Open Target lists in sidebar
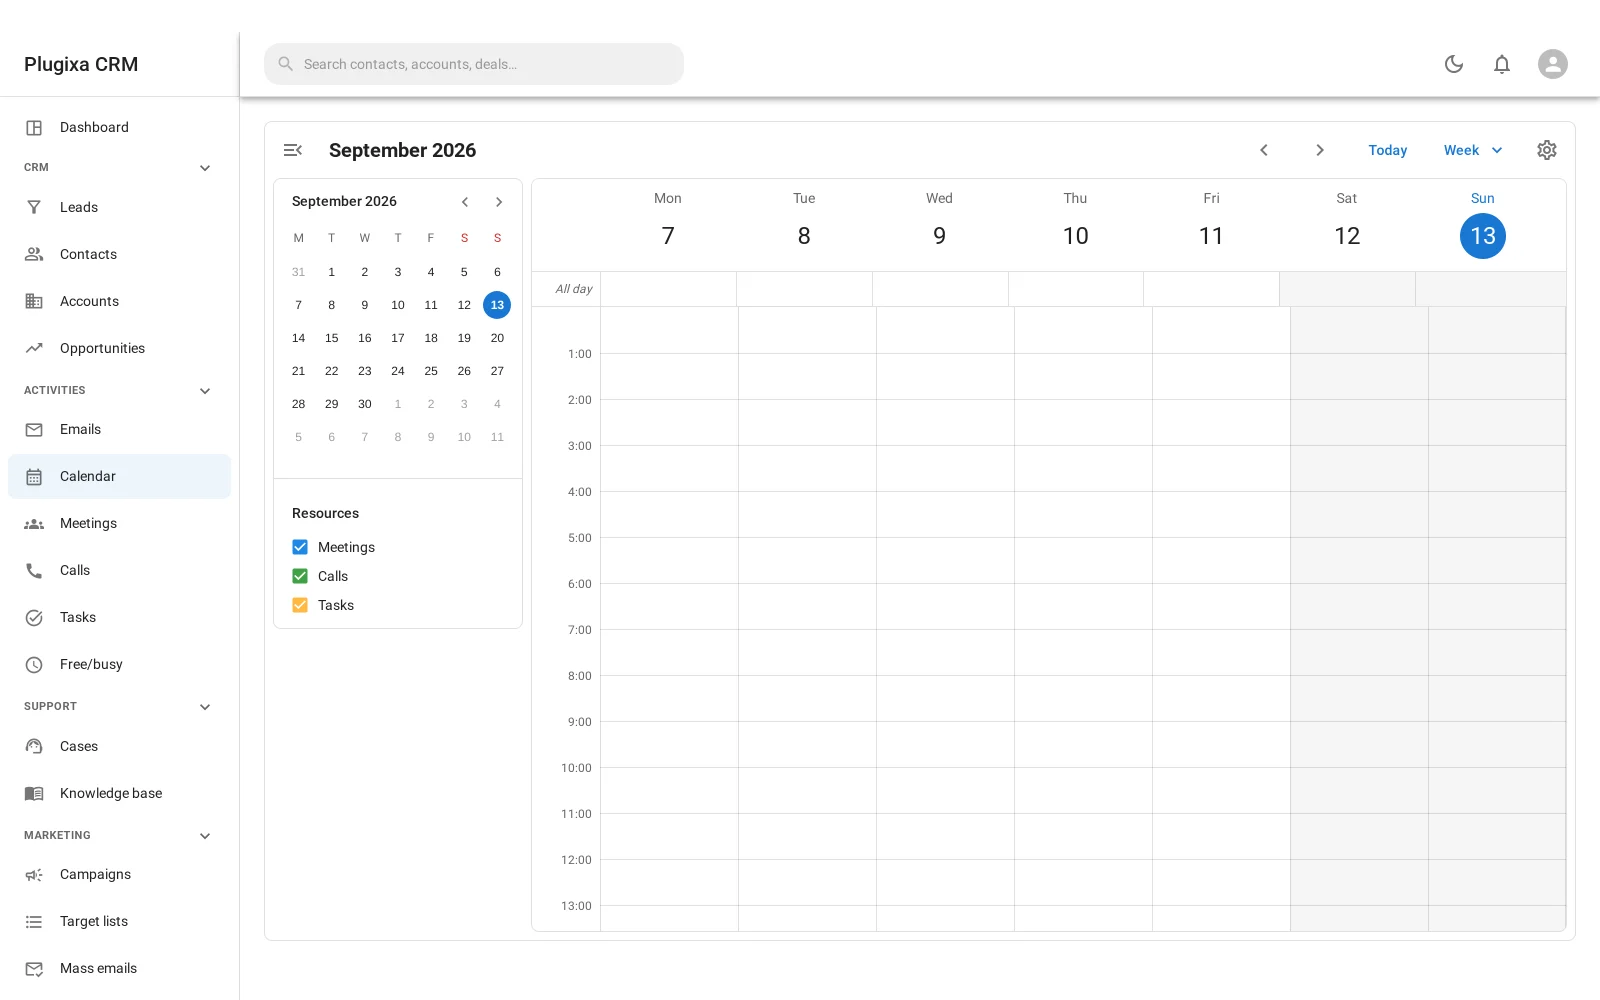This screenshot has width=1600, height=1000. (119, 921)
